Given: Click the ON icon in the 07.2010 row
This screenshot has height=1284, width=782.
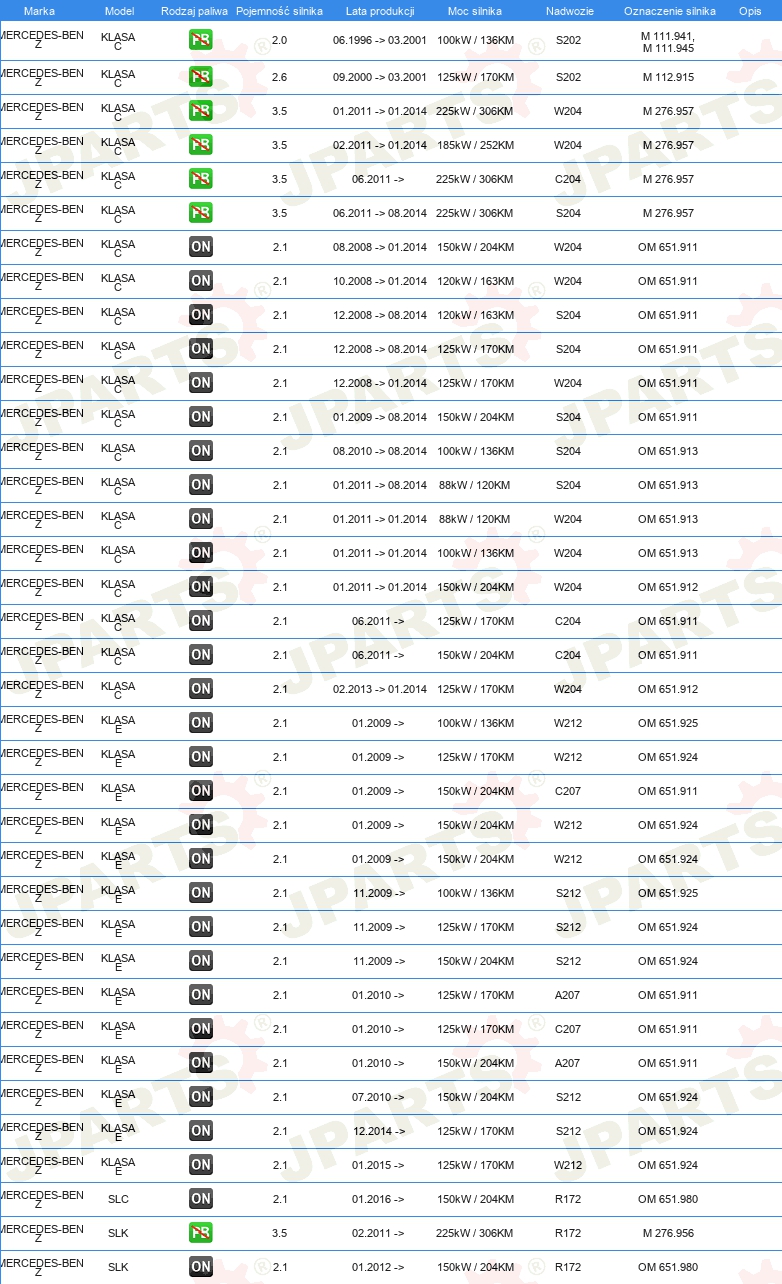Looking at the screenshot, I should tap(201, 1097).
